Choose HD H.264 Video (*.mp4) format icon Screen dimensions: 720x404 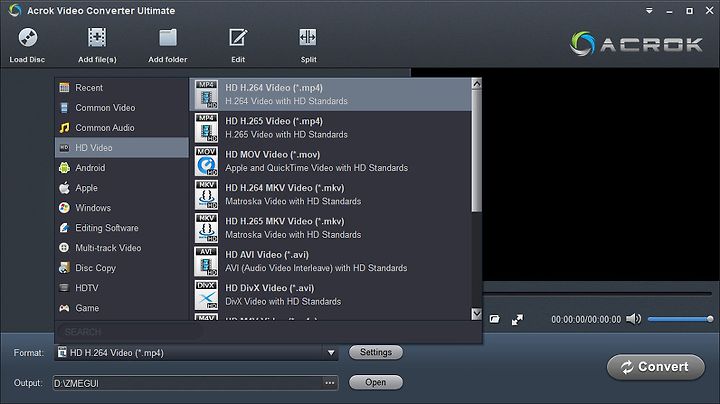pyautogui.click(x=206, y=95)
